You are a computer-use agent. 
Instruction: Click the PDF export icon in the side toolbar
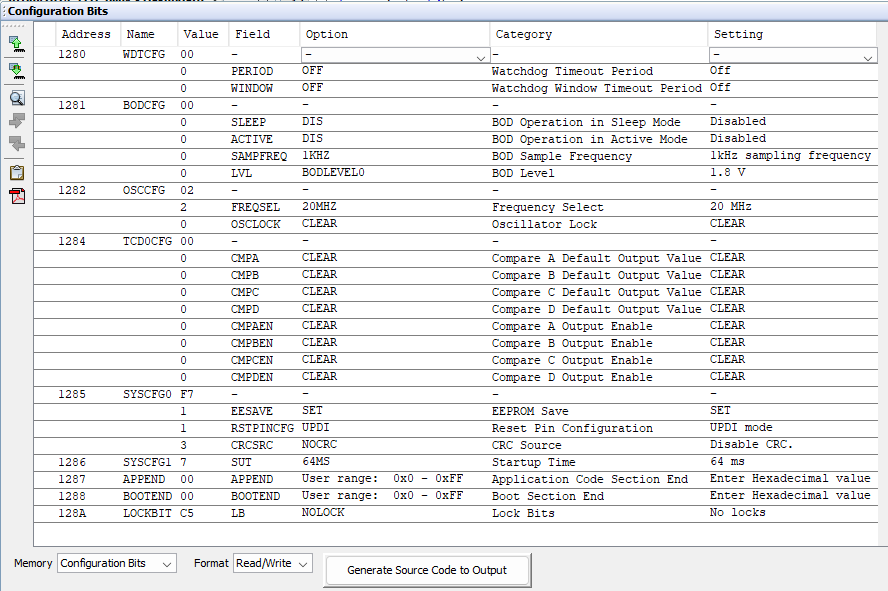tap(17, 196)
